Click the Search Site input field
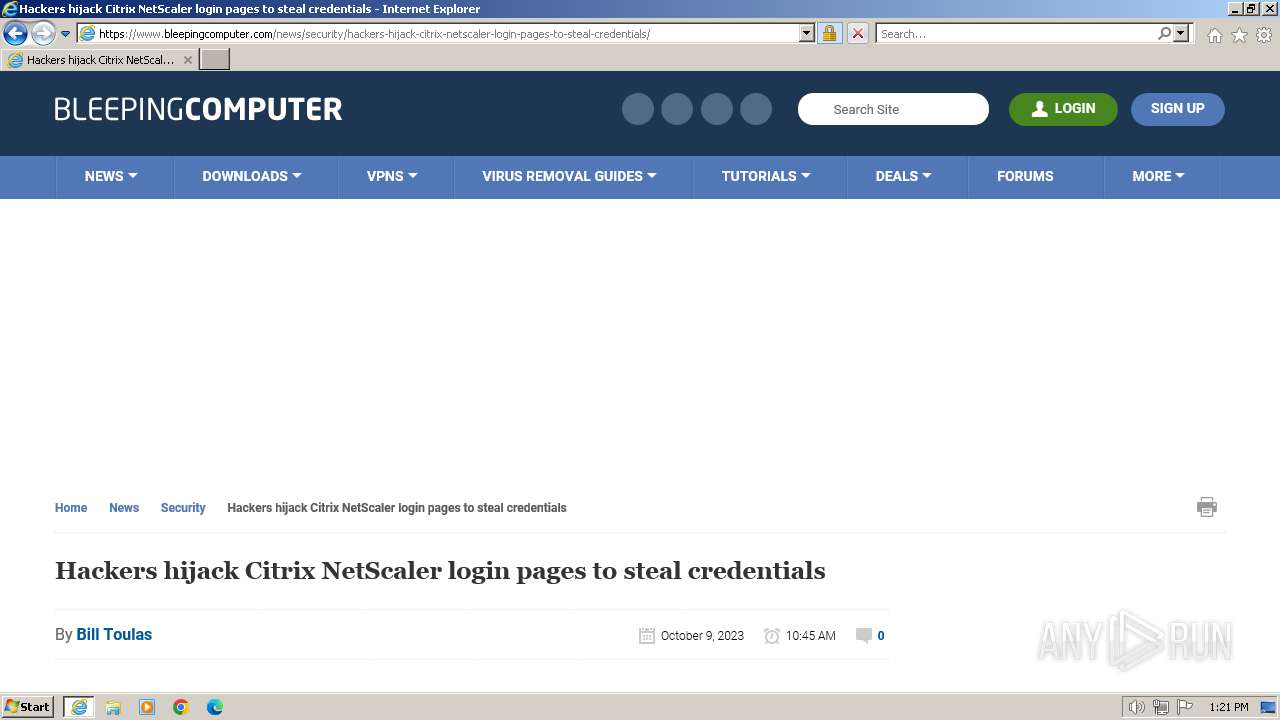Viewport: 1280px width, 720px height. (893, 109)
